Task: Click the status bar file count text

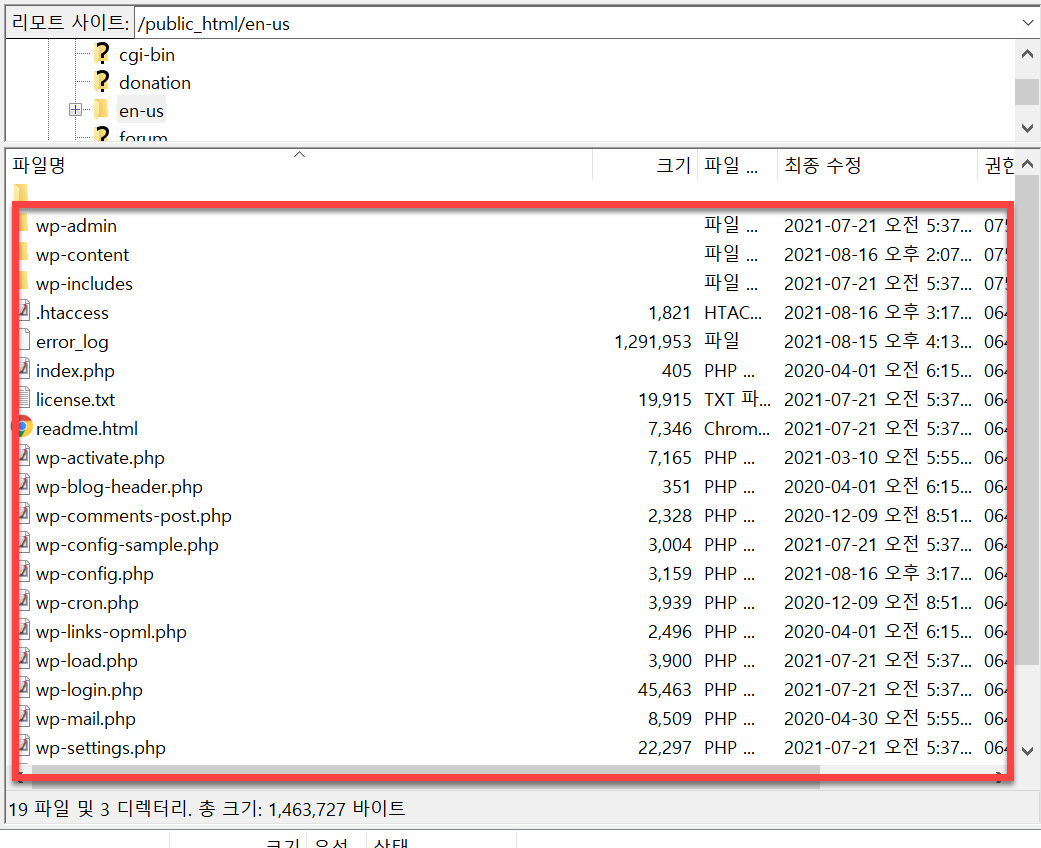Action: pyautogui.click(x=207, y=809)
